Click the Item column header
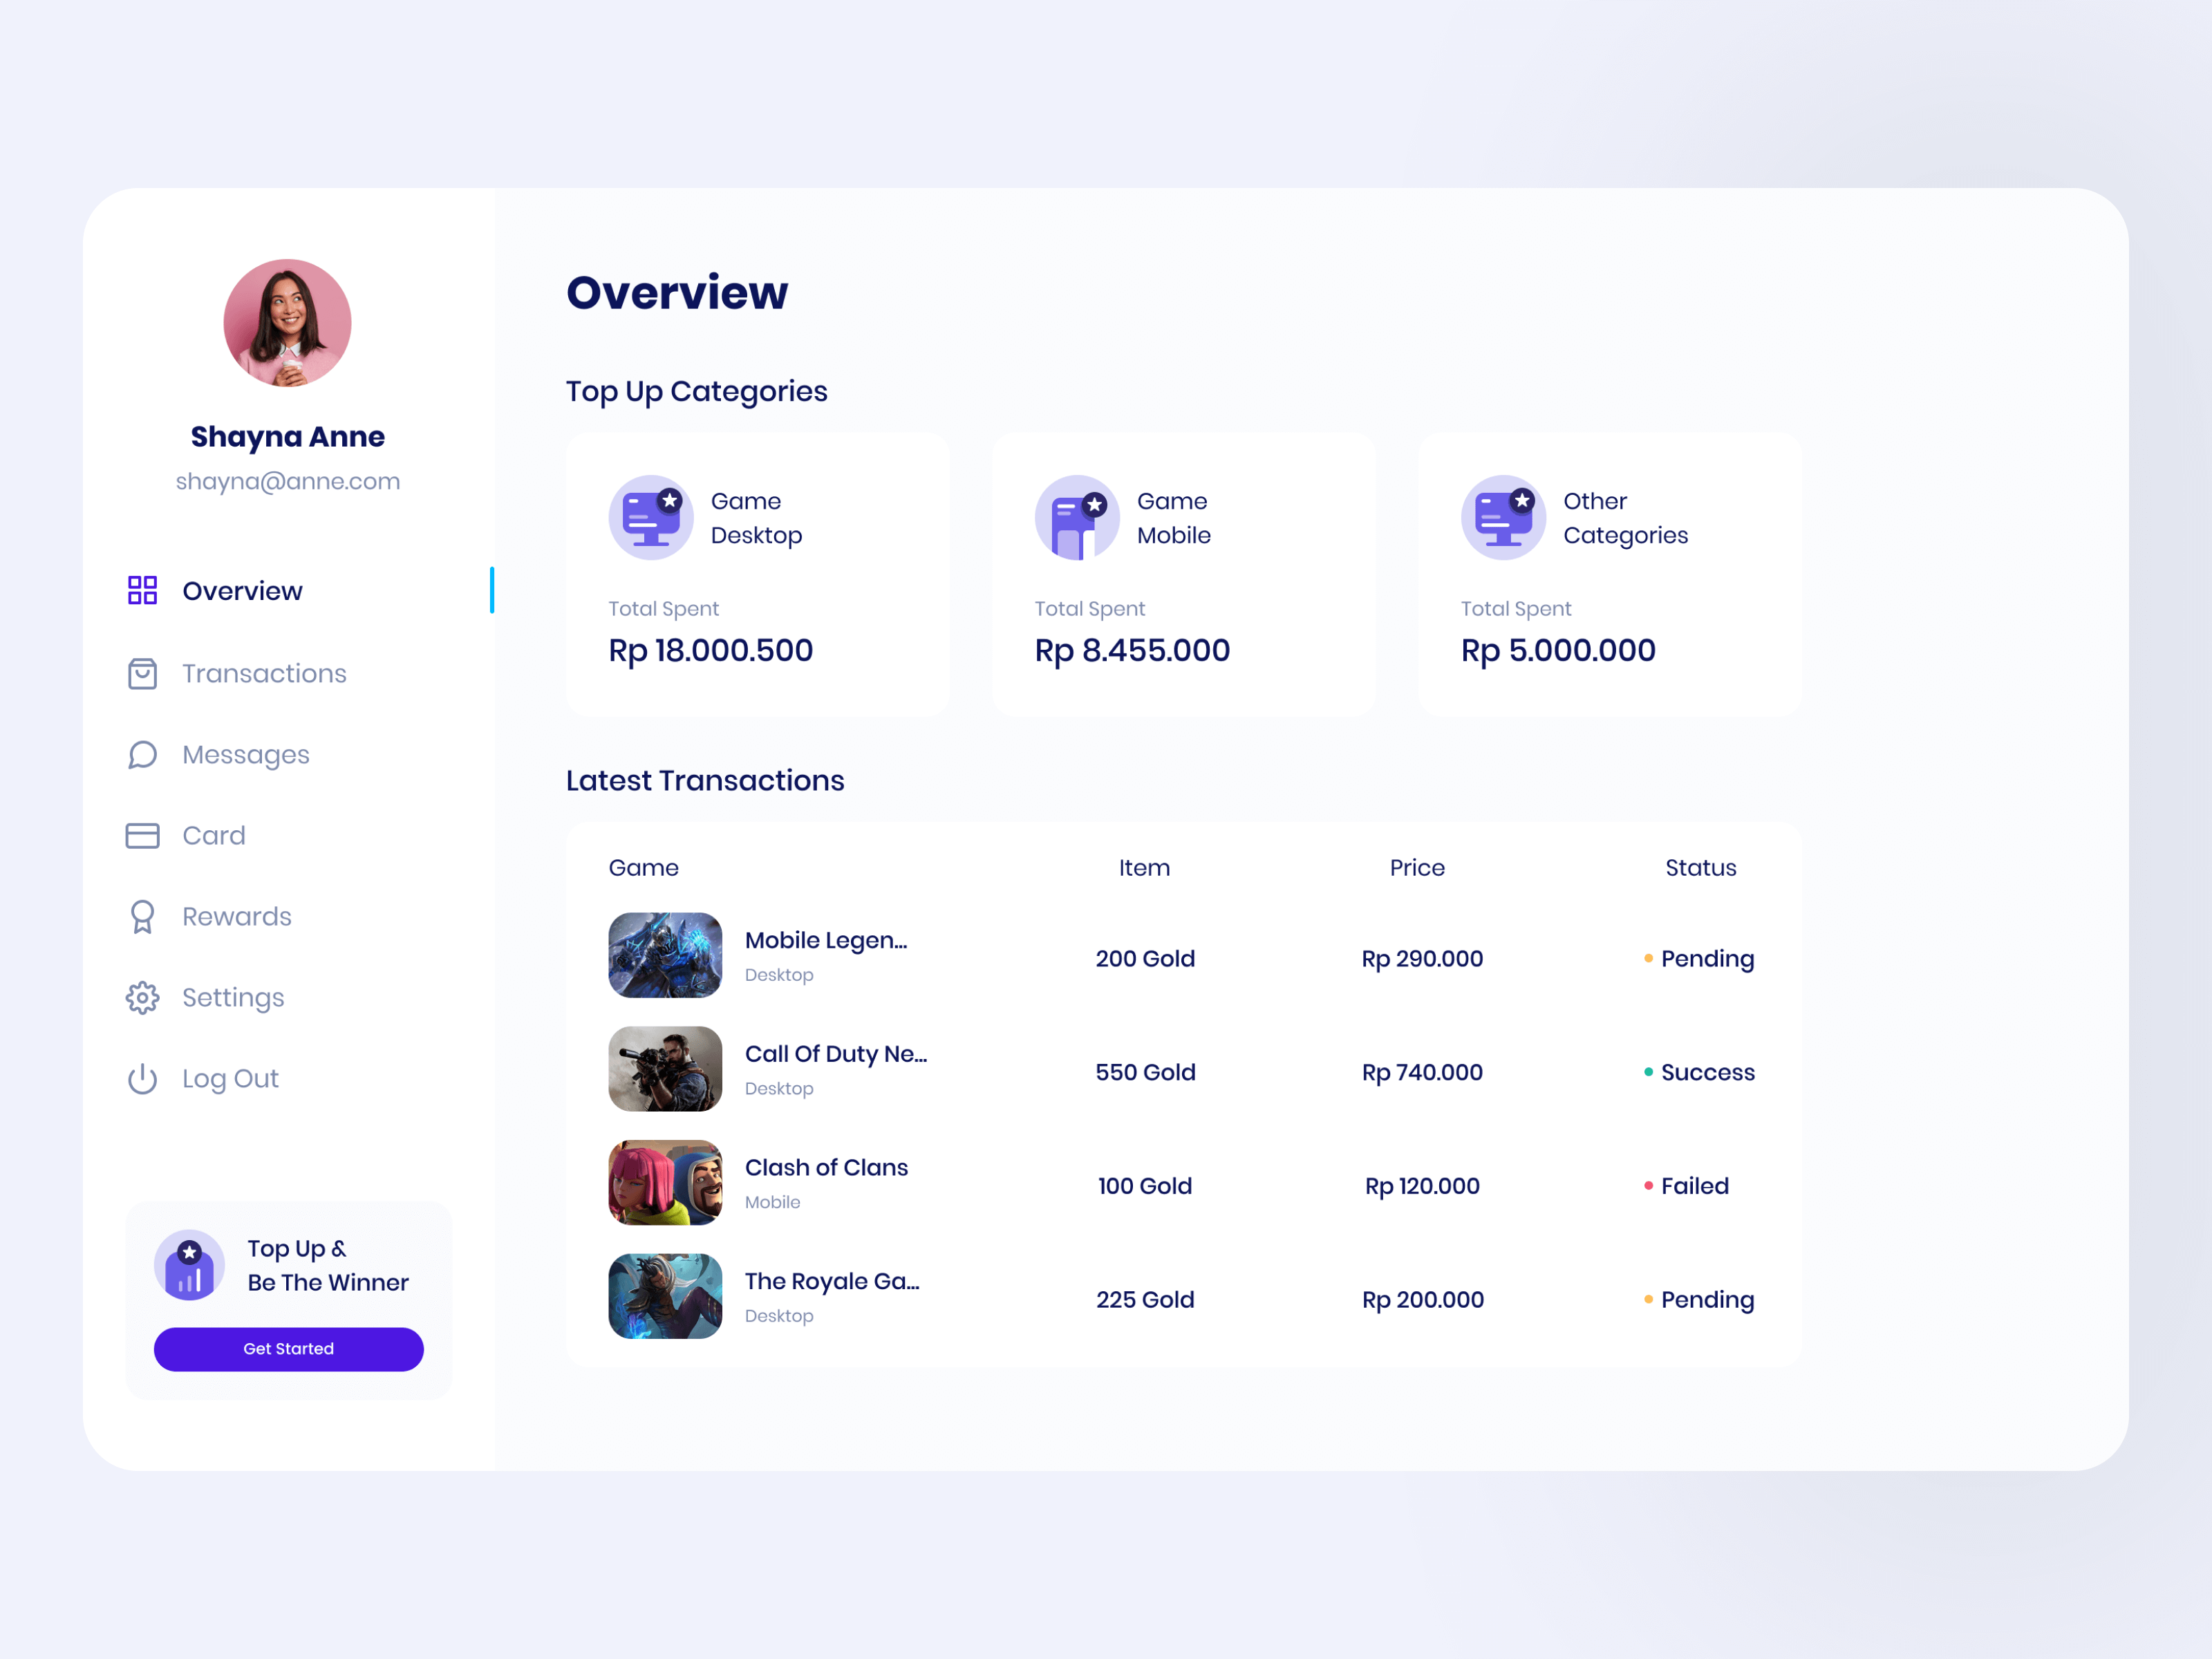The image size is (2212, 1659). point(1144,867)
